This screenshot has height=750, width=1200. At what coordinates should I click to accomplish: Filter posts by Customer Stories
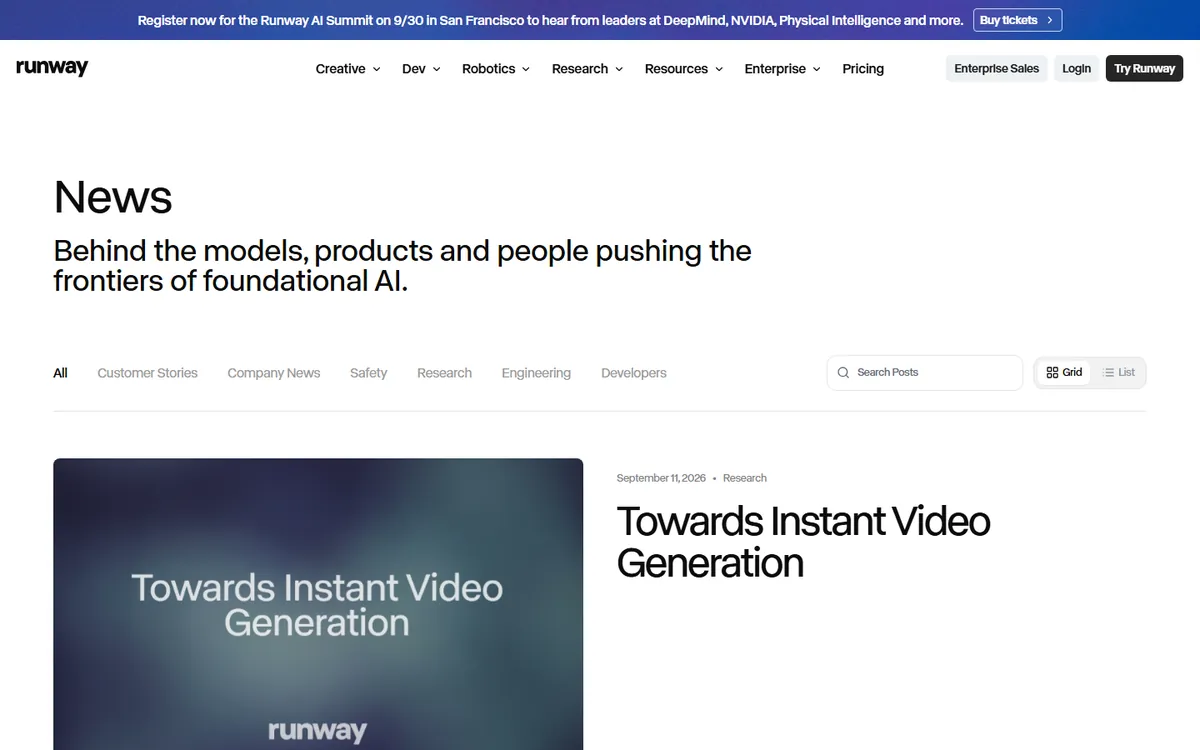[x=147, y=373]
